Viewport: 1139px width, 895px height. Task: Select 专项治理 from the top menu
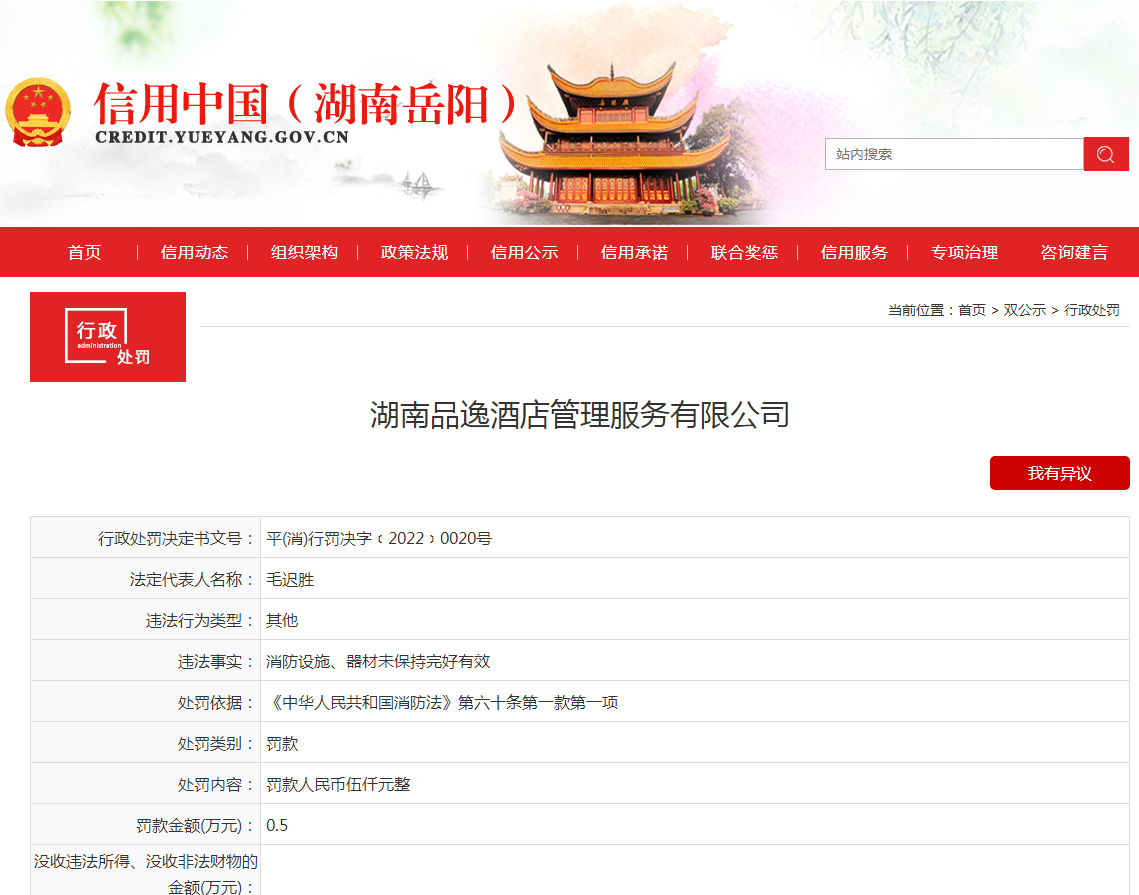click(x=963, y=253)
